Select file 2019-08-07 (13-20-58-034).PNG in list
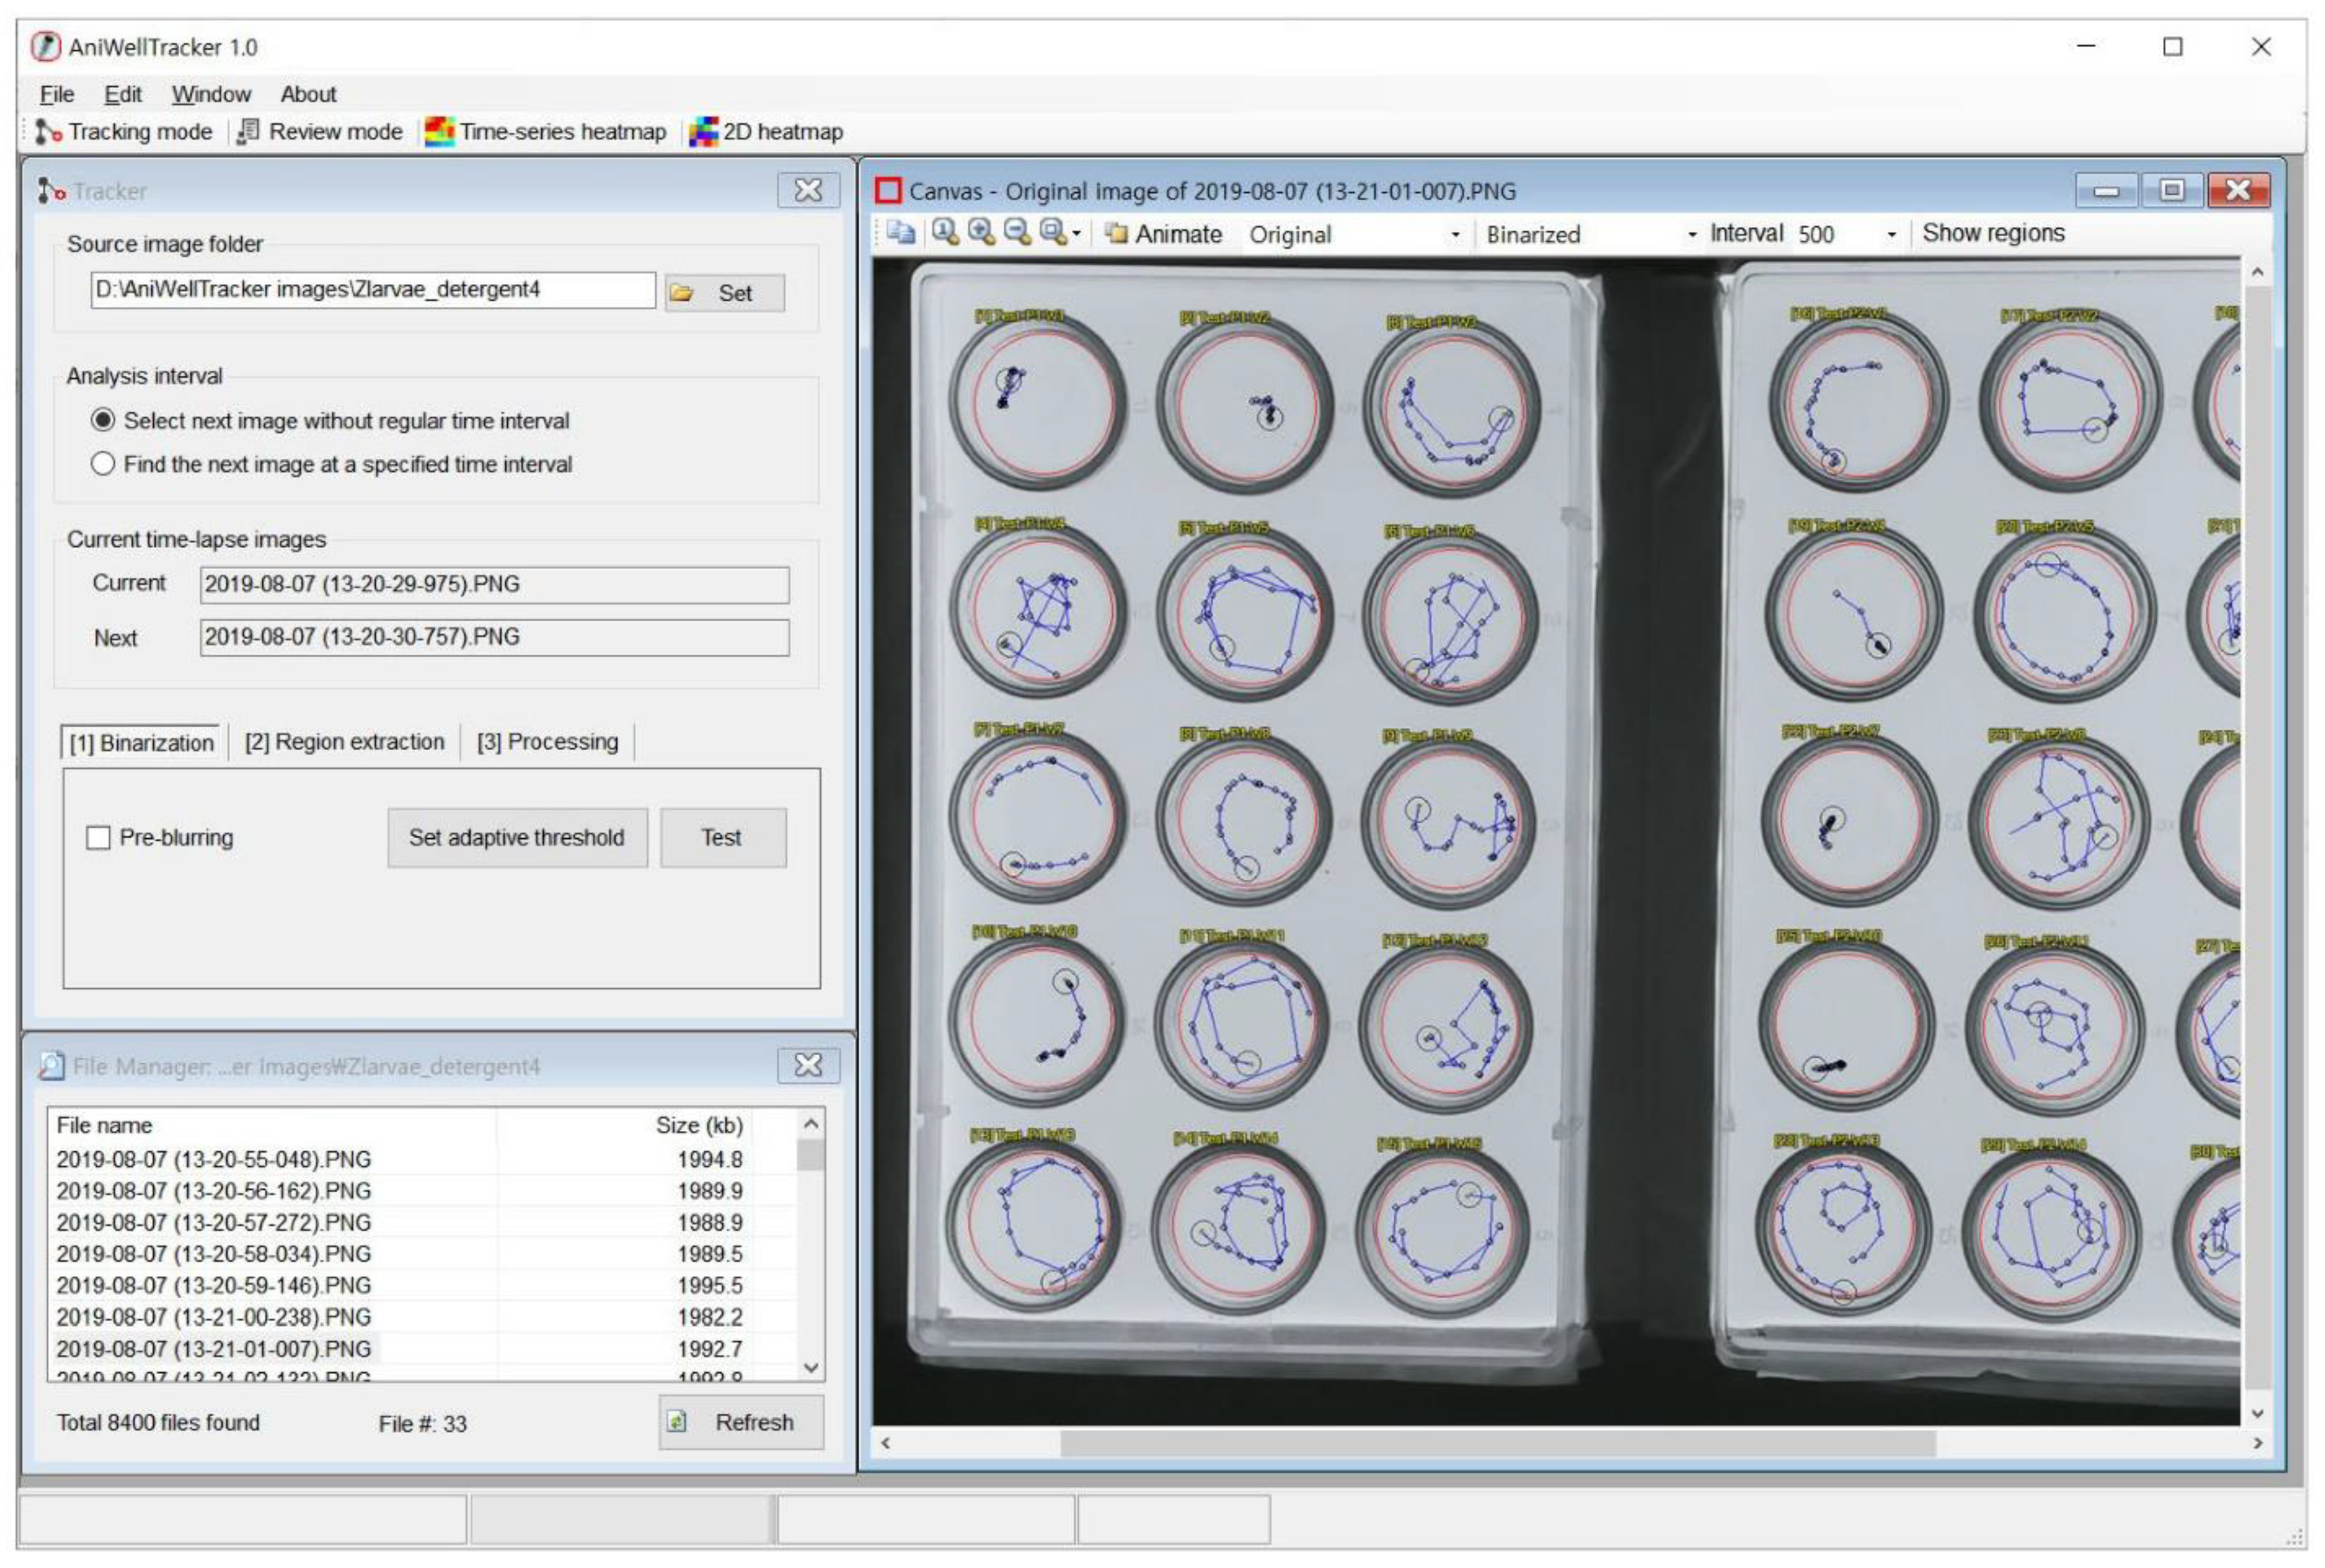Image resolution: width=2325 pixels, height=1568 pixels. click(213, 1254)
